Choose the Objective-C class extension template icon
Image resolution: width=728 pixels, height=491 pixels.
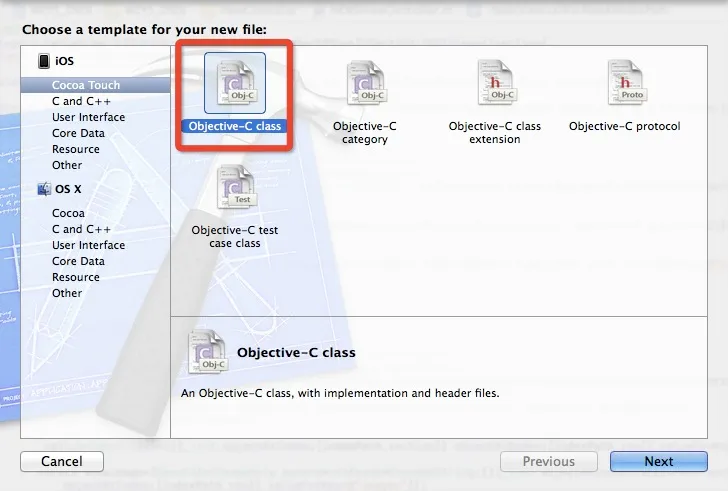(495, 82)
